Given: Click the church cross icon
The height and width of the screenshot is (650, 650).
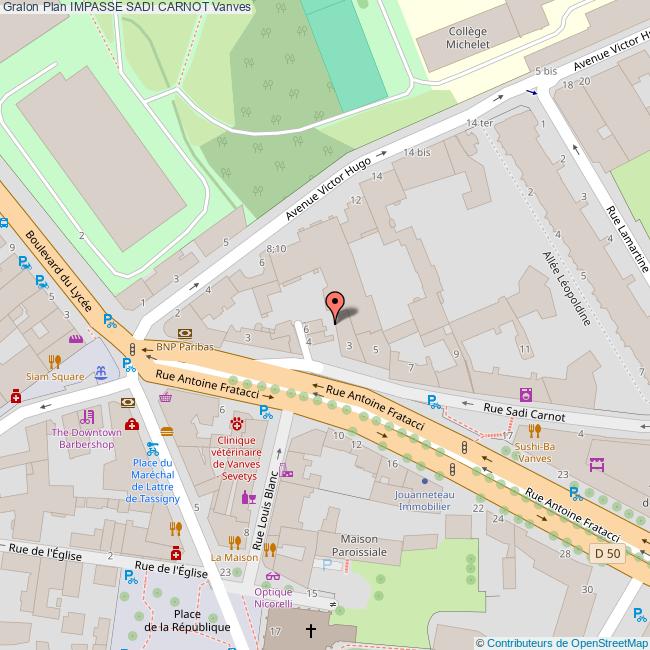Looking at the screenshot, I should tap(311, 631).
